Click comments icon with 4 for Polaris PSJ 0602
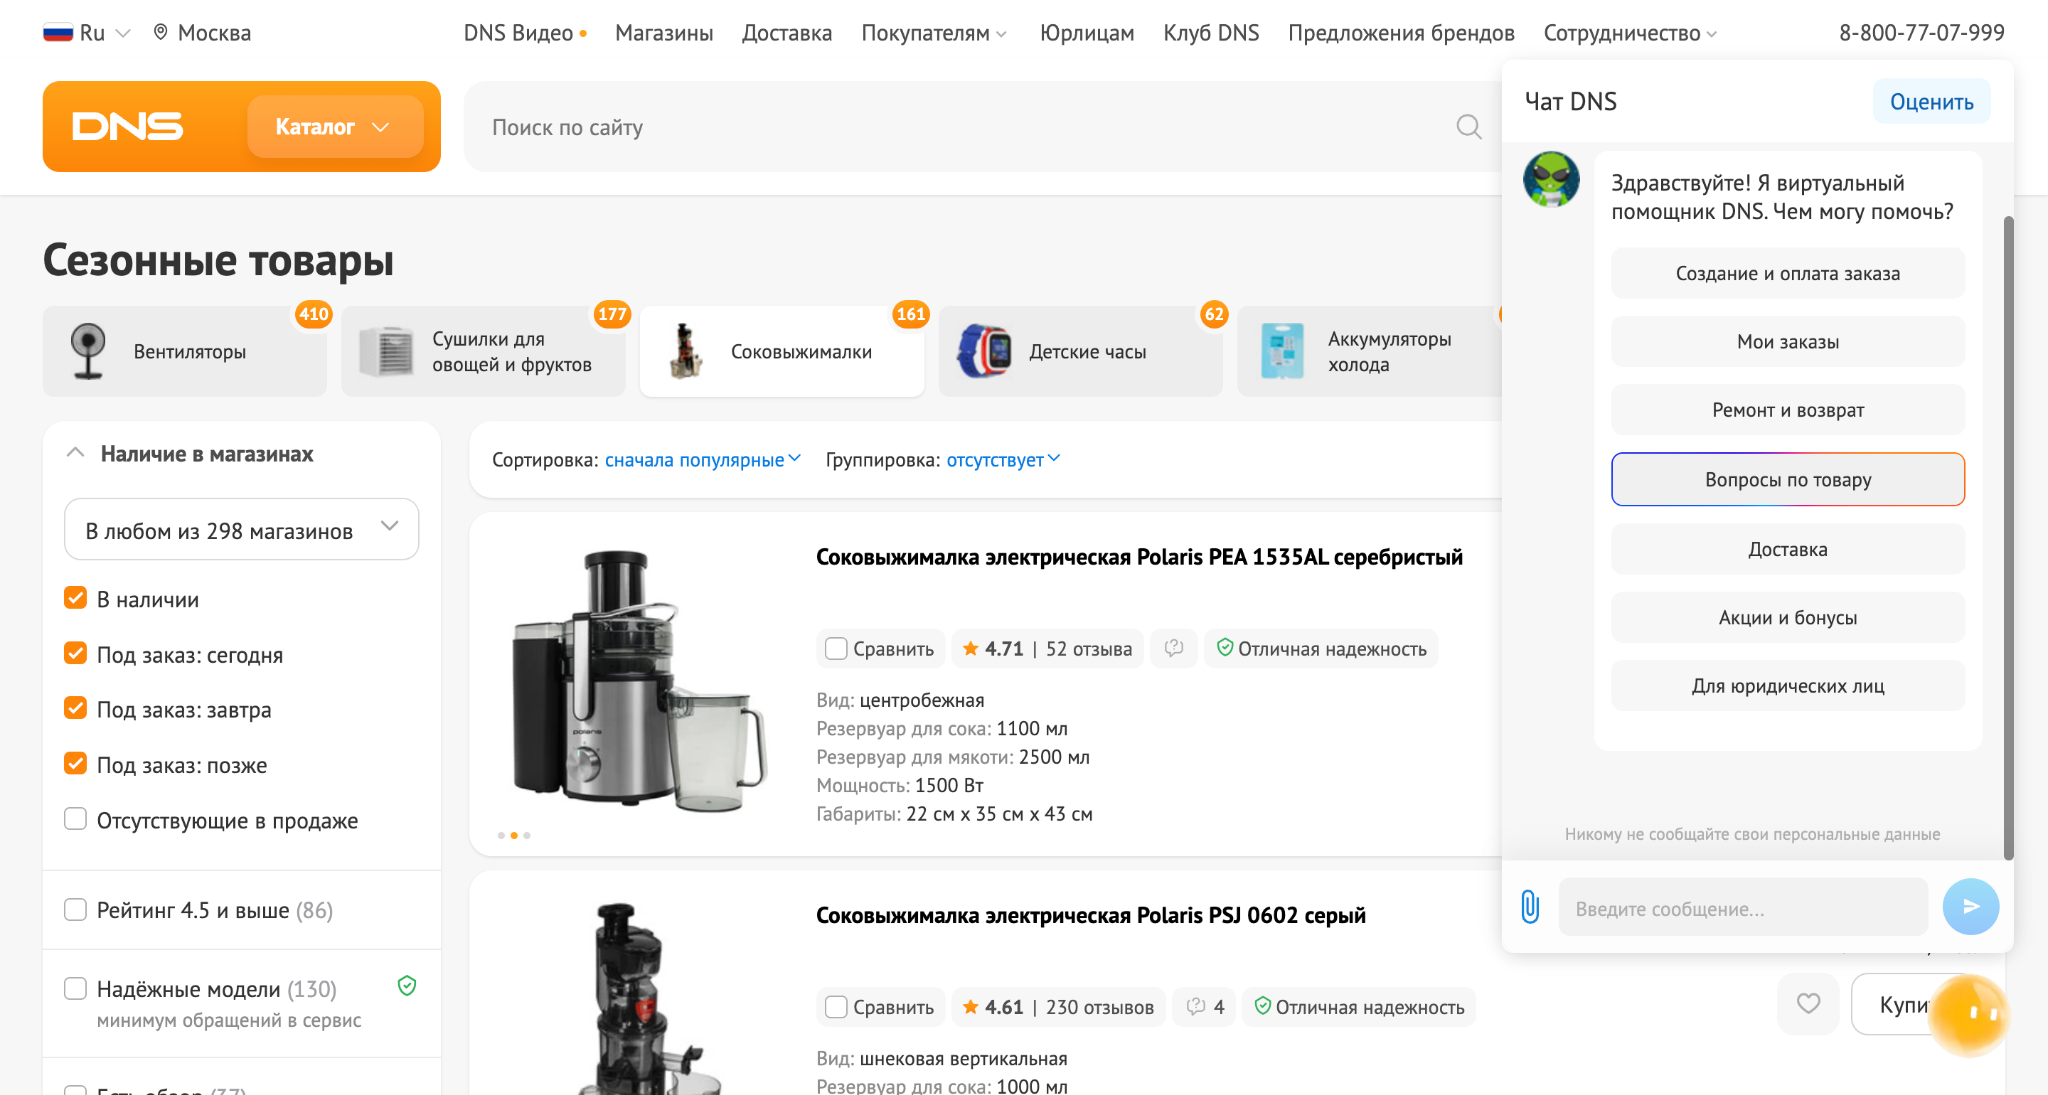 (1204, 1007)
